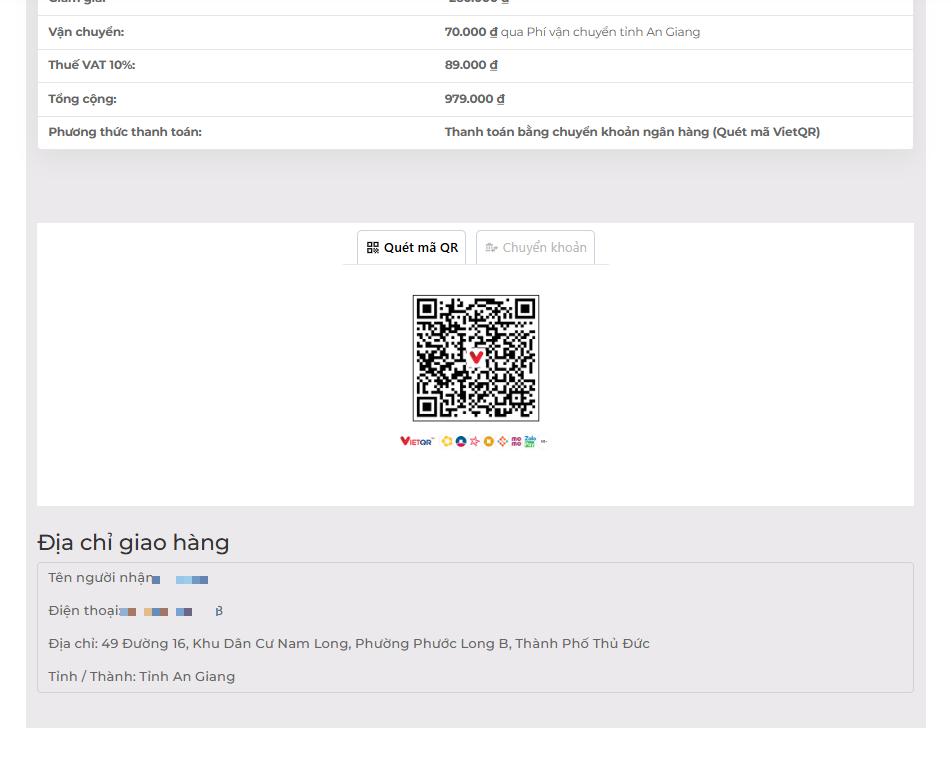Click the red Napas star icon

click(475, 440)
